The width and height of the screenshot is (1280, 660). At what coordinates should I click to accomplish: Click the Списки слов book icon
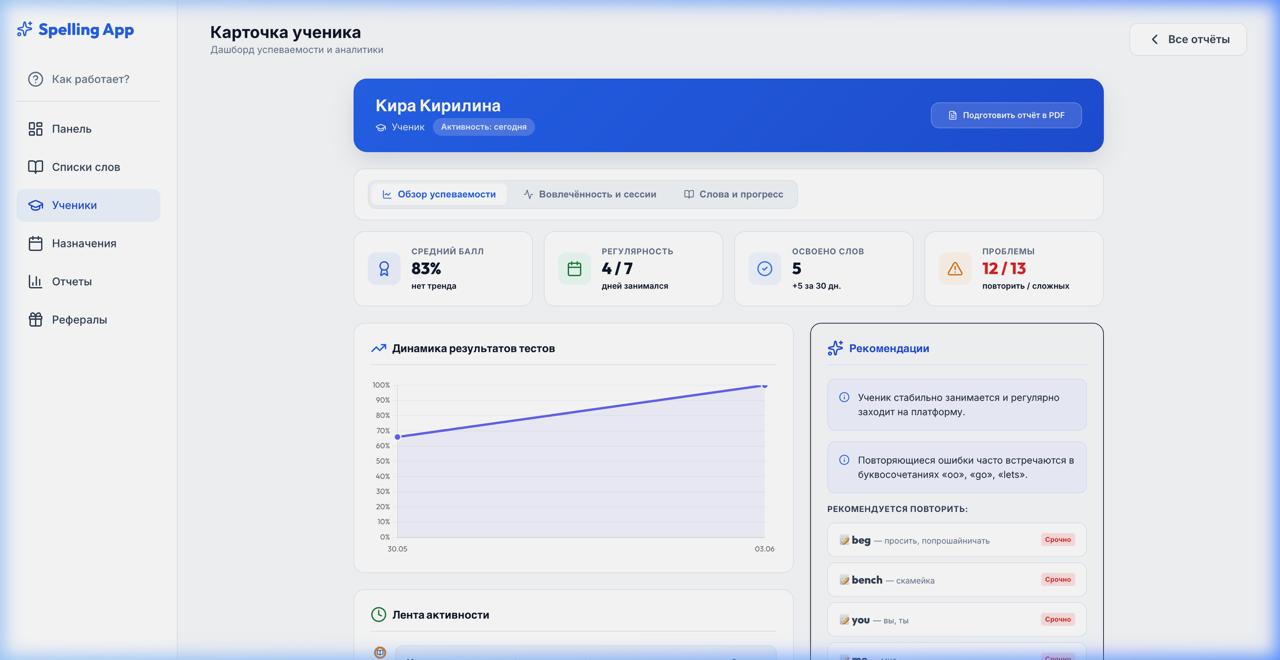(36, 167)
